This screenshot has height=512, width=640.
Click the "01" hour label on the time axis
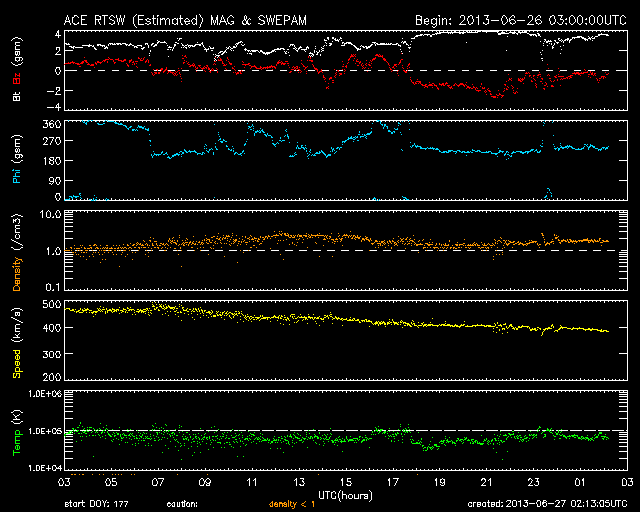(x=580, y=482)
